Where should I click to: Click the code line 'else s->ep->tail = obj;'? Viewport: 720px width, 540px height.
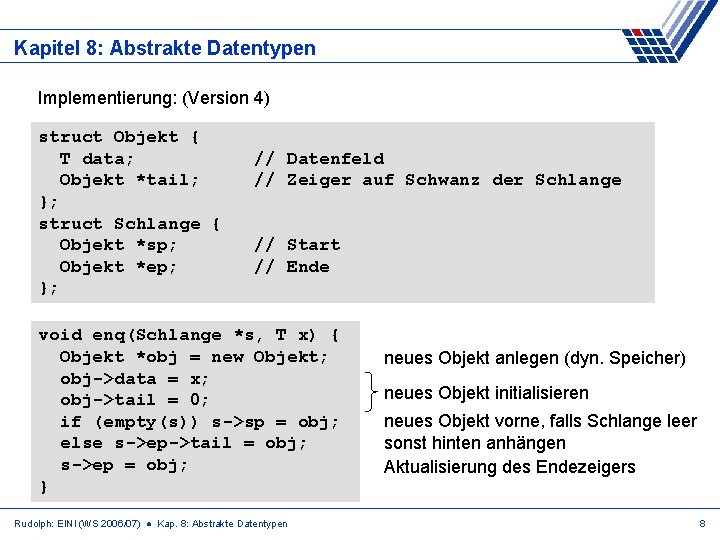pos(183,443)
